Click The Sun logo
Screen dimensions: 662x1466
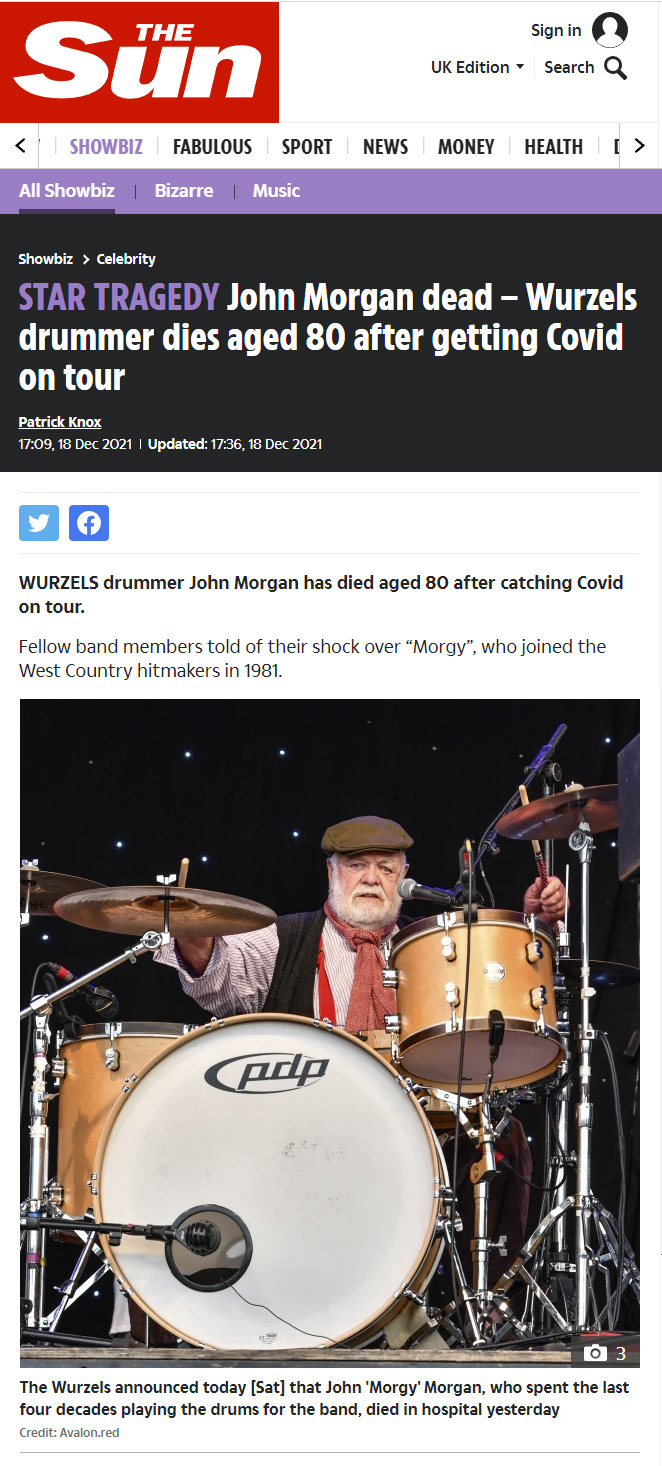(139, 62)
